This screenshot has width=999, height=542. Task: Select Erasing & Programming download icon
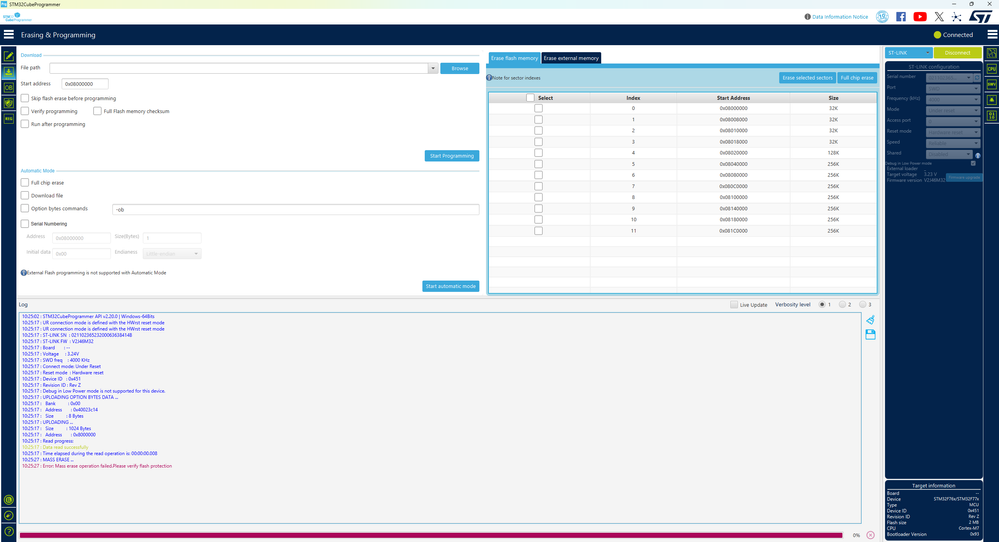pos(9,72)
